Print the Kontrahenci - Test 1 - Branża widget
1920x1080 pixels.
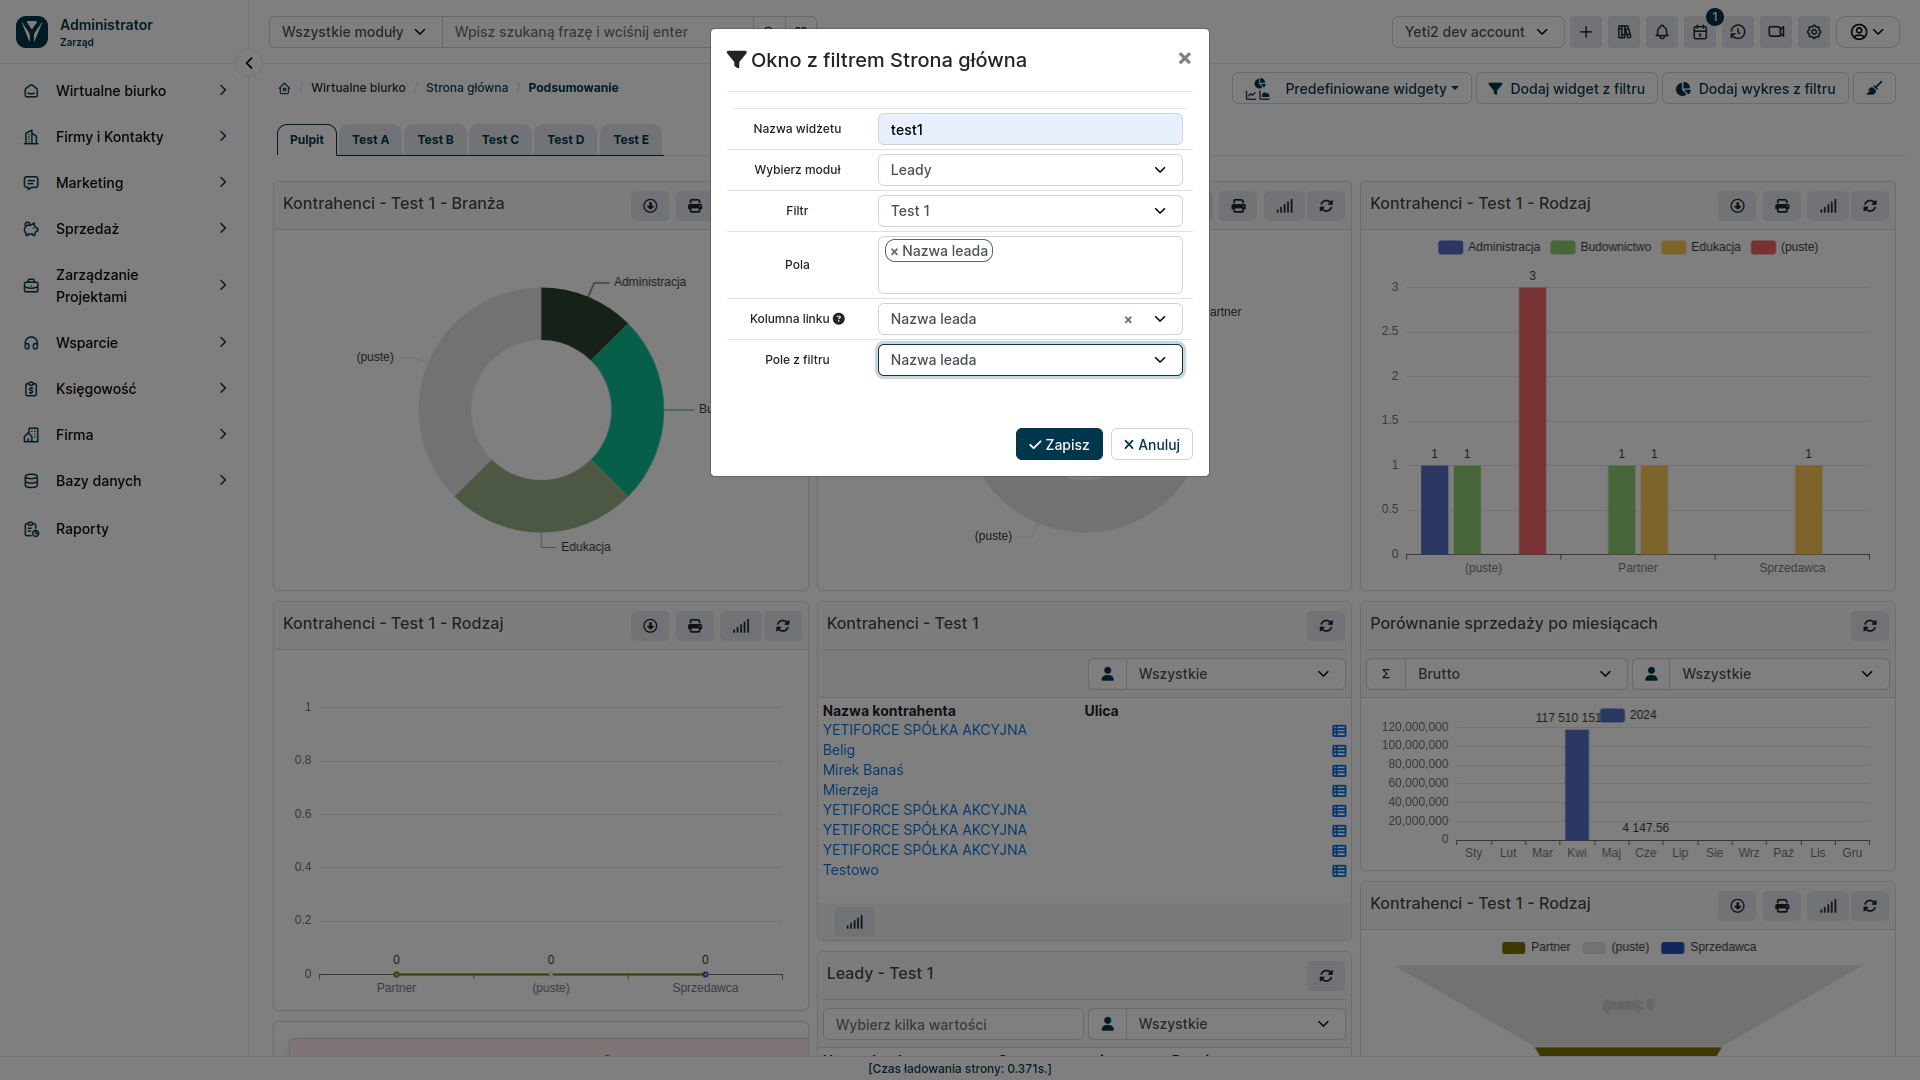[694, 206]
